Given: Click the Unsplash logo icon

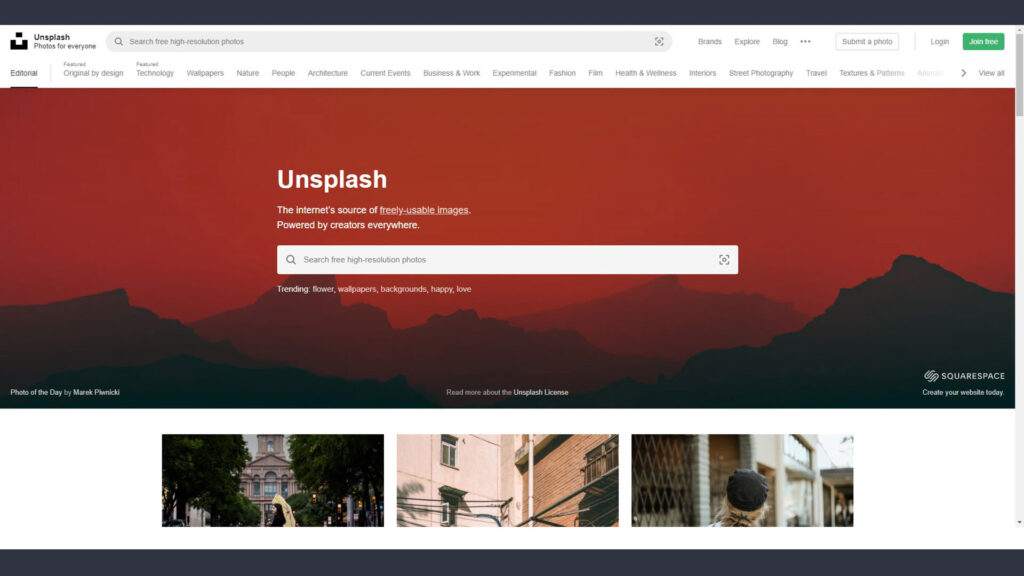Looking at the screenshot, I should tap(19, 41).
